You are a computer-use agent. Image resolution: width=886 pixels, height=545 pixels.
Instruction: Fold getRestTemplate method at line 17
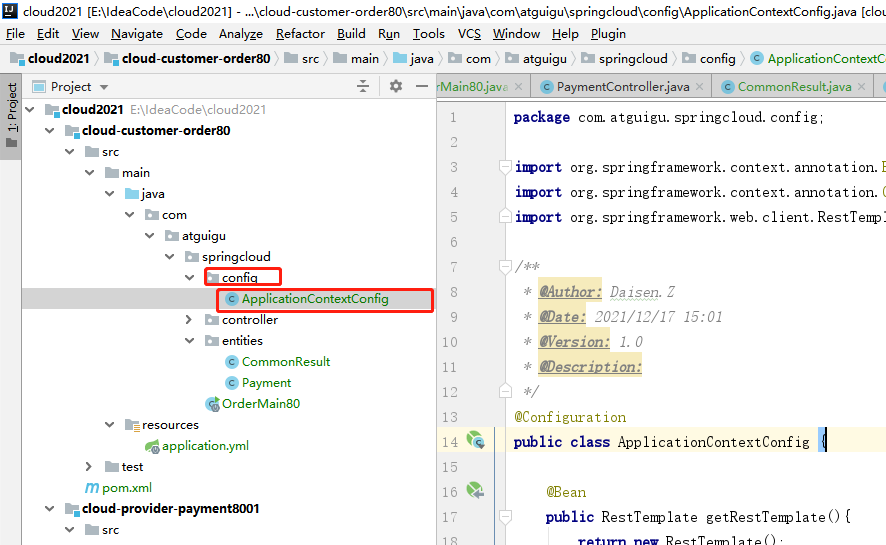(x=505, y=516)
